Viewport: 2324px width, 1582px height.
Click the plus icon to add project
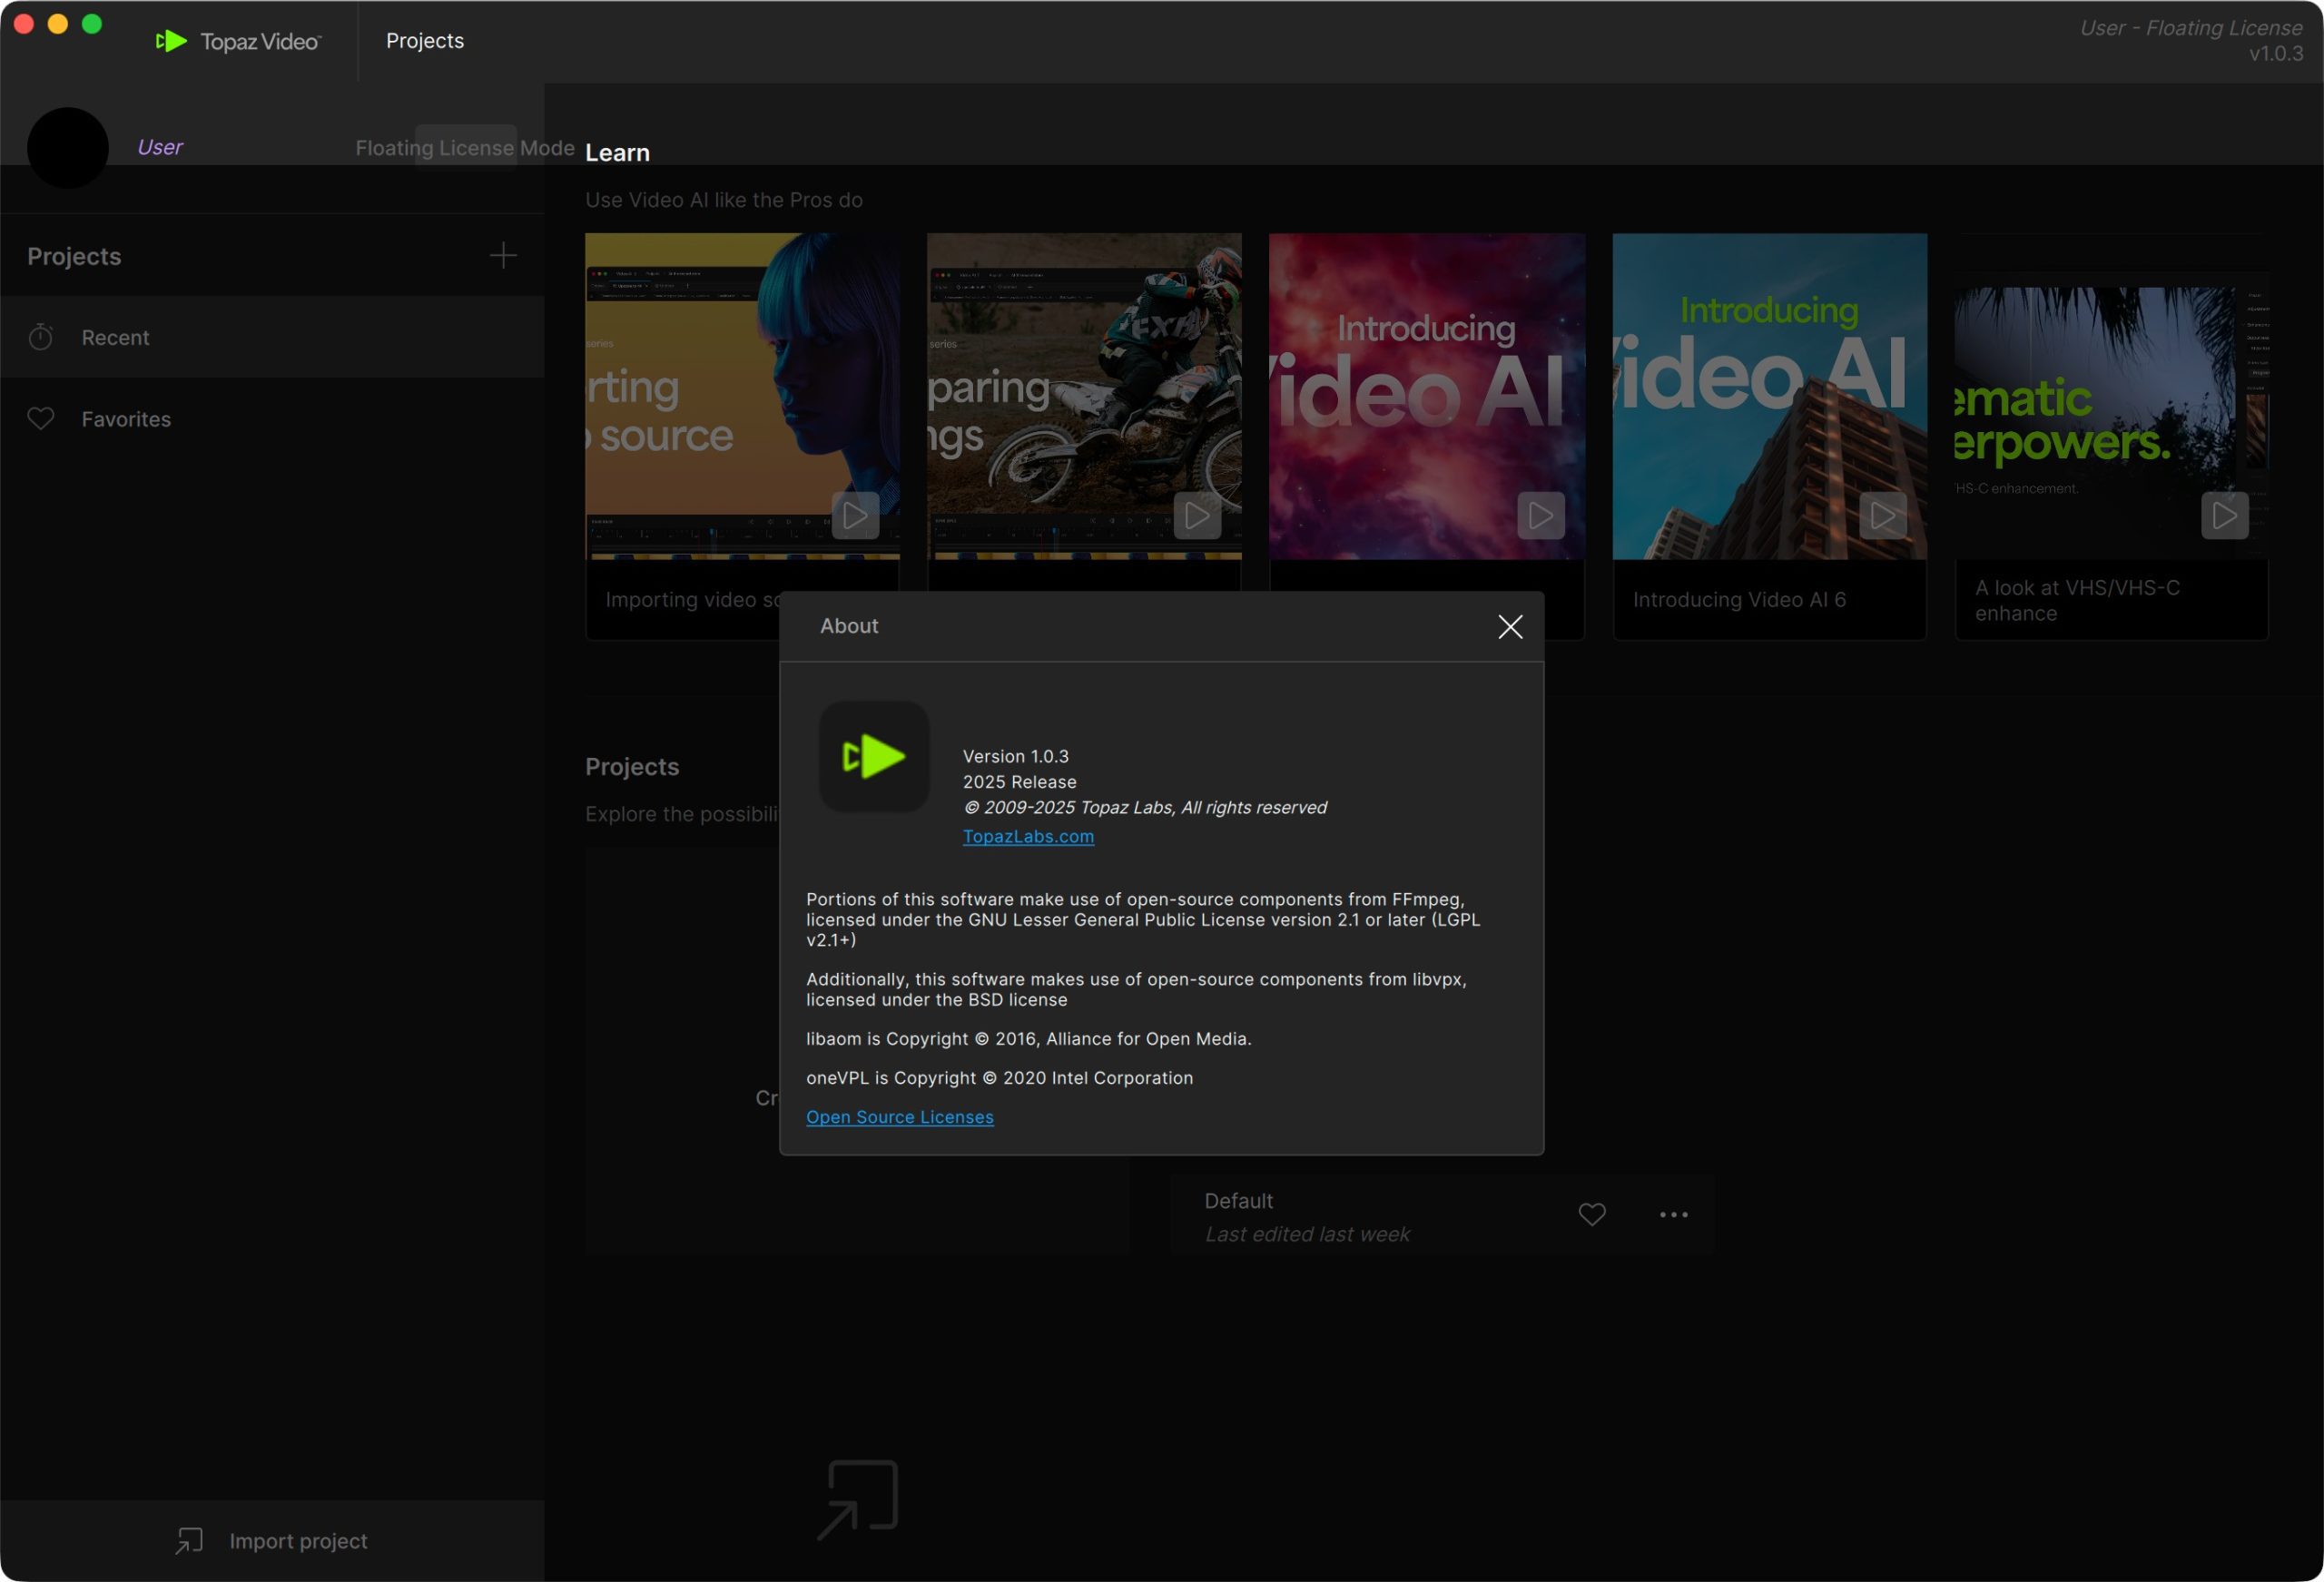[503, 256]
